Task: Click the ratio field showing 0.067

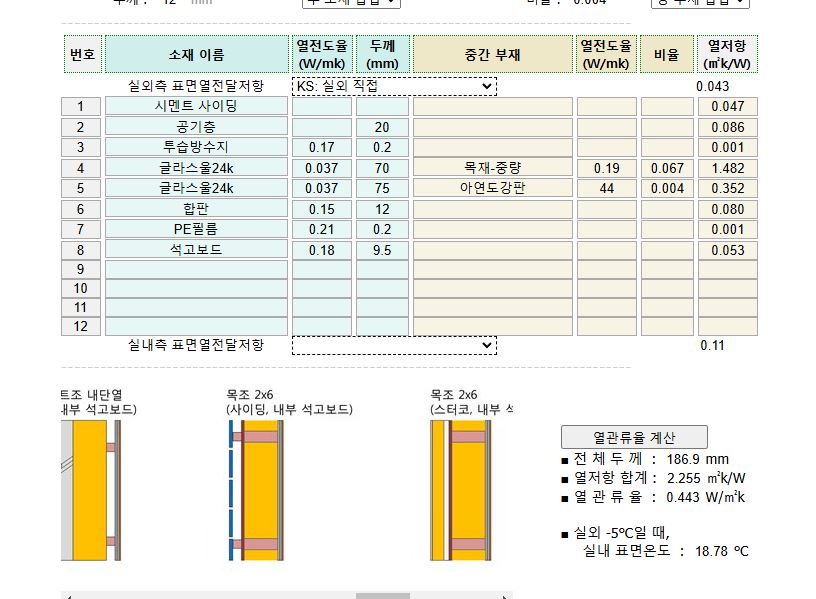Action: [x=667, y=168]
